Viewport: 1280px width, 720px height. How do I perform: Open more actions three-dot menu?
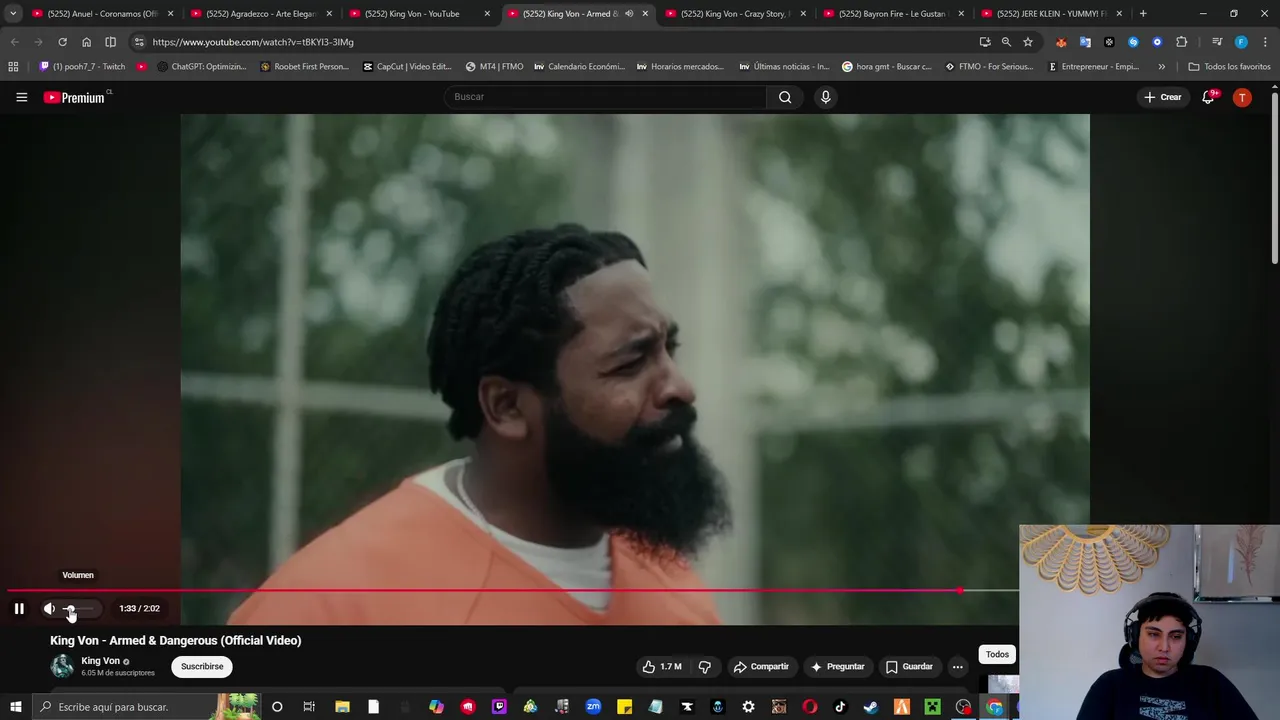[x=957, y=666]
